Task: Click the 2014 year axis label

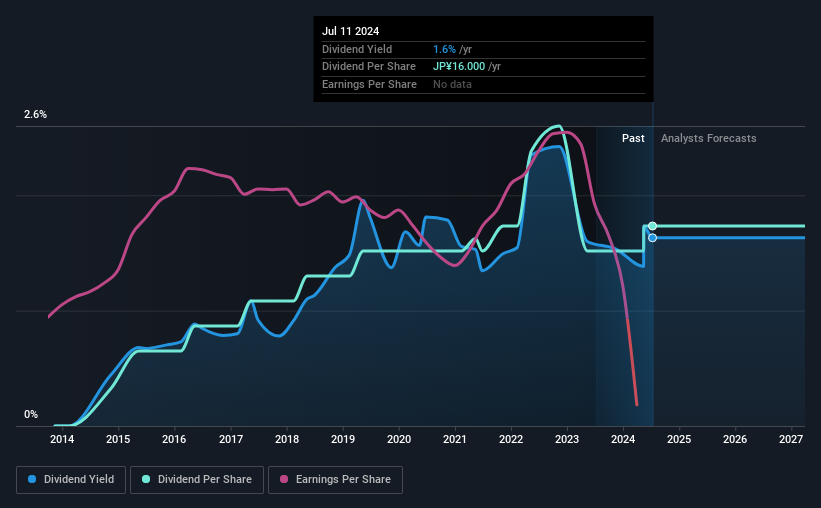Action: pos(62,439)
